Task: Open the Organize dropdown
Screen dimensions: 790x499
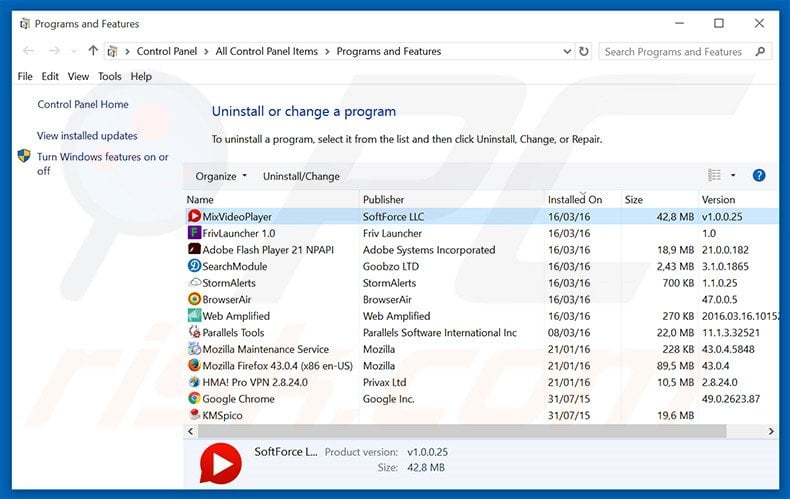Action: click(221, 176)
